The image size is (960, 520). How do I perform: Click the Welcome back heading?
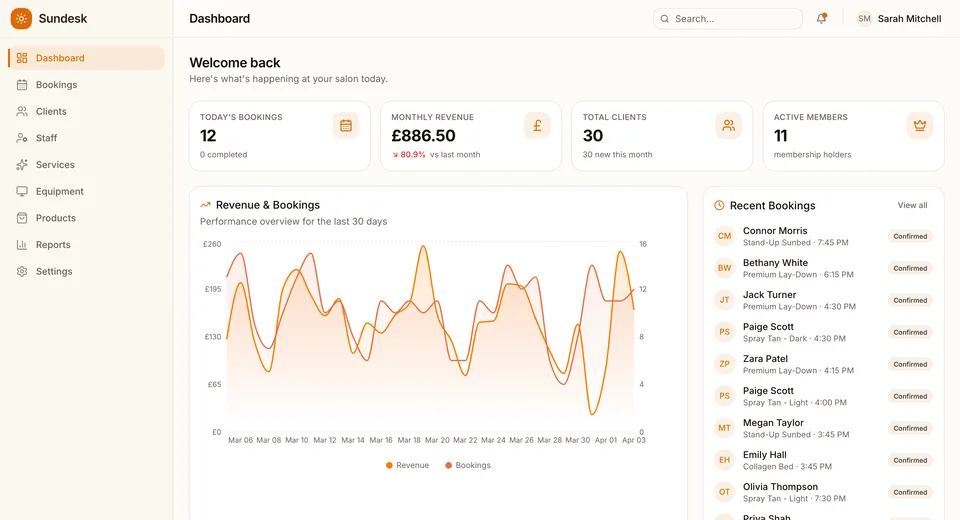click(234, 62)
